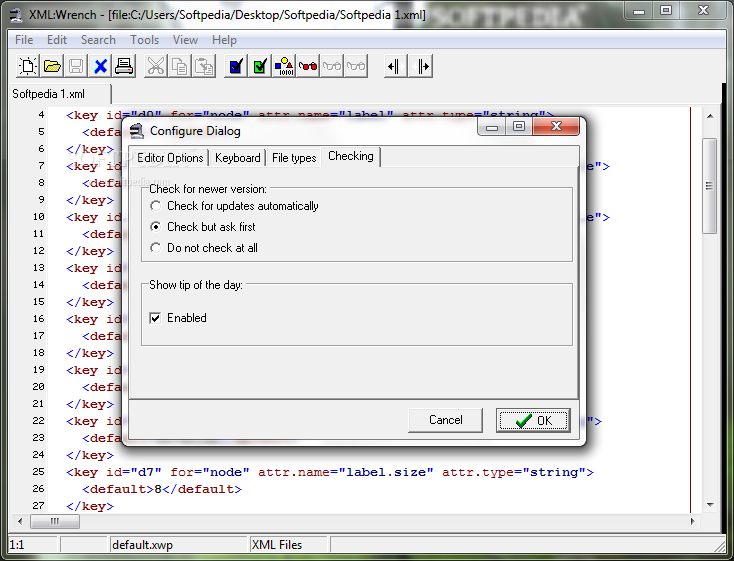Select the Softpedia 1.xml document tab
This screenshot has width=734, height=561.
click(60, 94)
